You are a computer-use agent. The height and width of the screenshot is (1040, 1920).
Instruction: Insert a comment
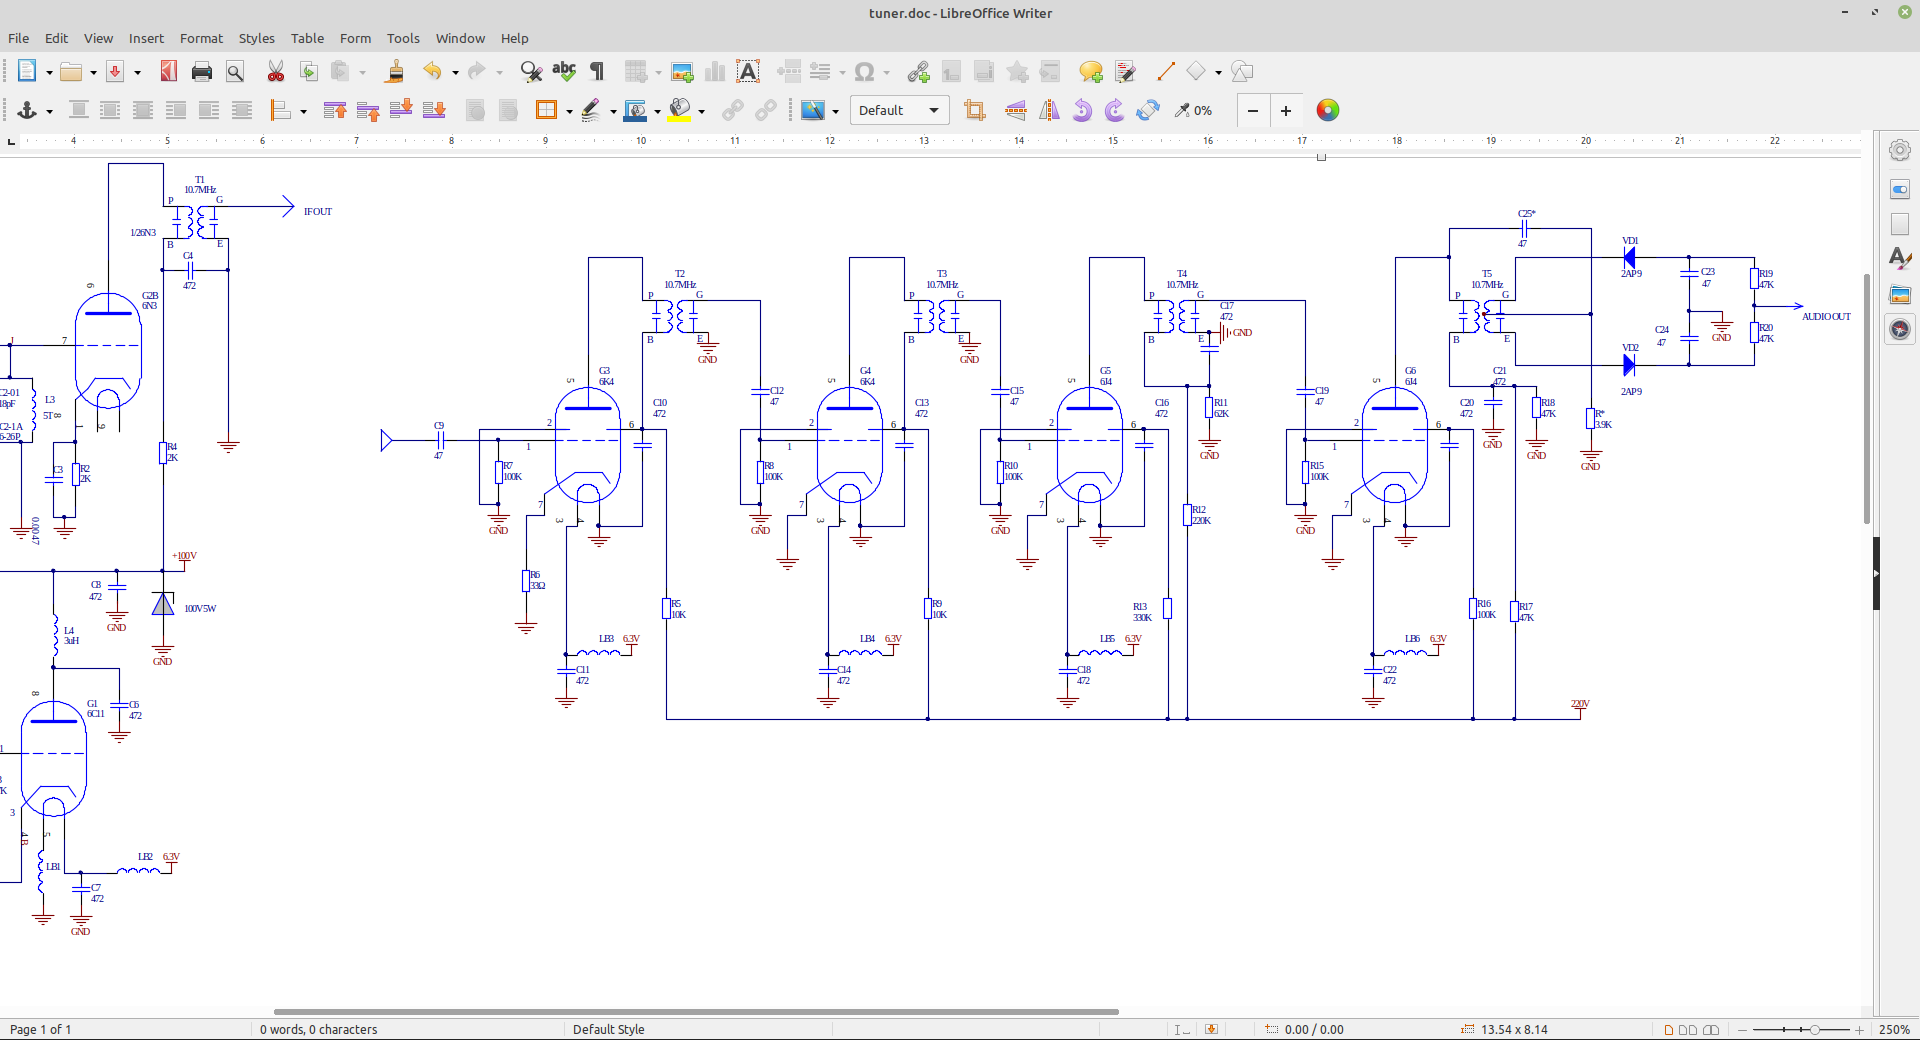pos(1091,71)
